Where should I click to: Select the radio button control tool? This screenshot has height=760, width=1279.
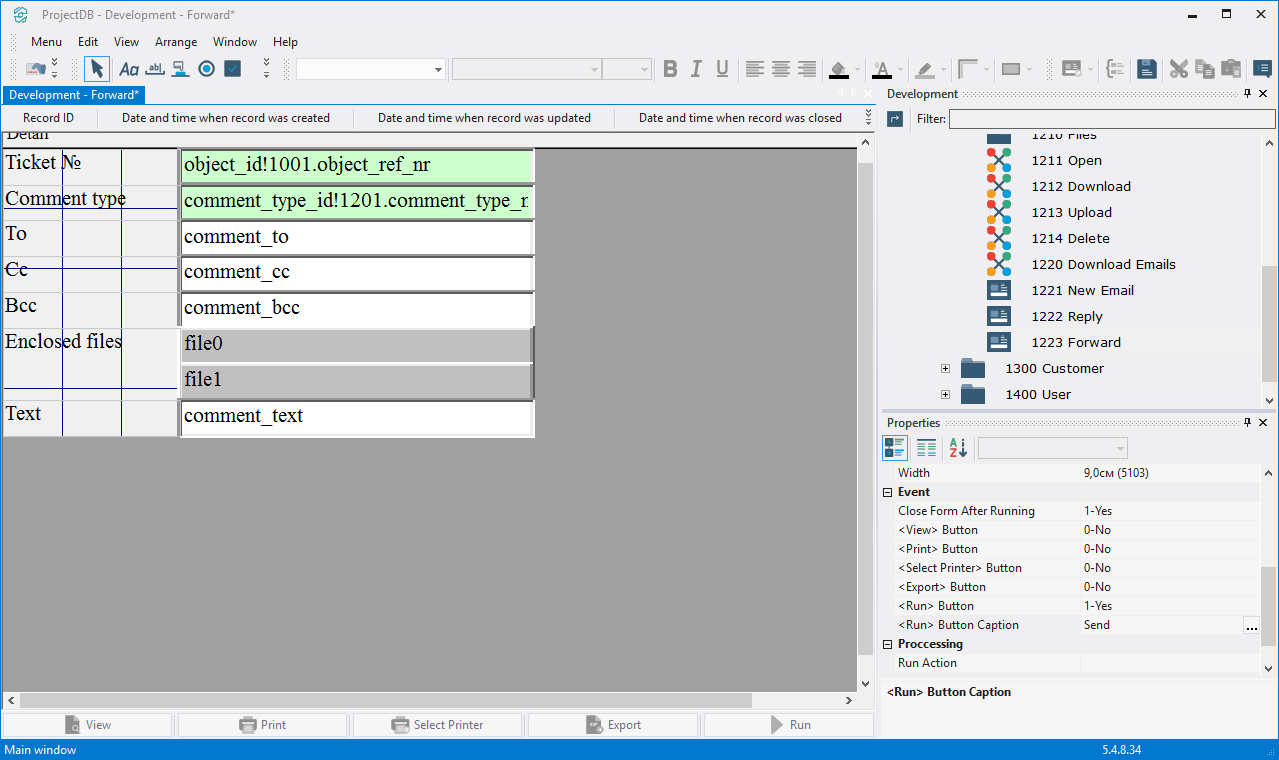click(207, 69)
